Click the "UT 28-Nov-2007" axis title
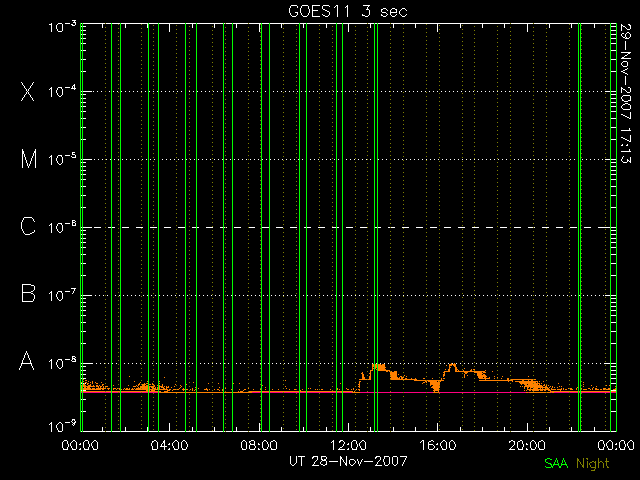This screenshot has width=640, height=480. tap(348, 461)
